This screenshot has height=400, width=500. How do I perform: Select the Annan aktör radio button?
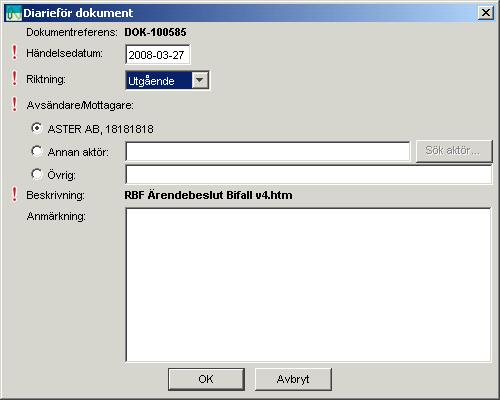click(37, 151)
